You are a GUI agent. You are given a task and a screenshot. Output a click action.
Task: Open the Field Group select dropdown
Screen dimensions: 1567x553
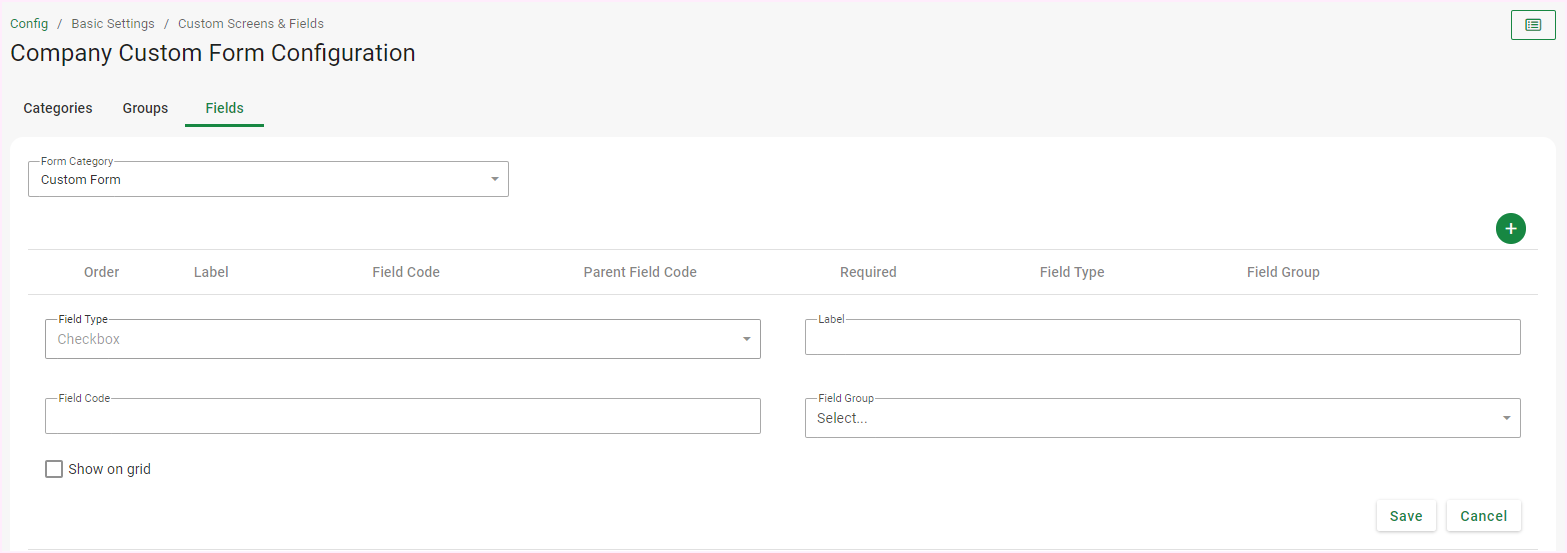tap(1162, 418)
